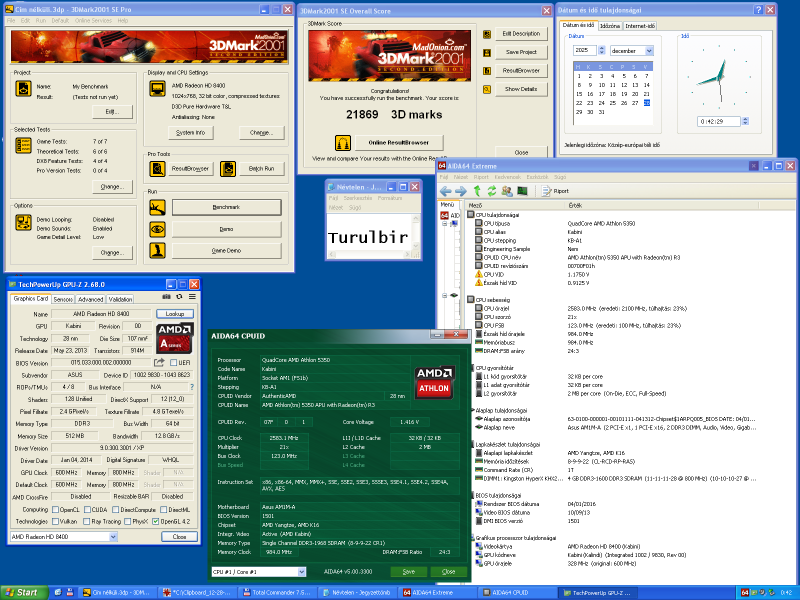This screenshot has width=800, height=600.
Task: Click the AIDA64 Forward arrow icon
Action: (x=461, y=191)
